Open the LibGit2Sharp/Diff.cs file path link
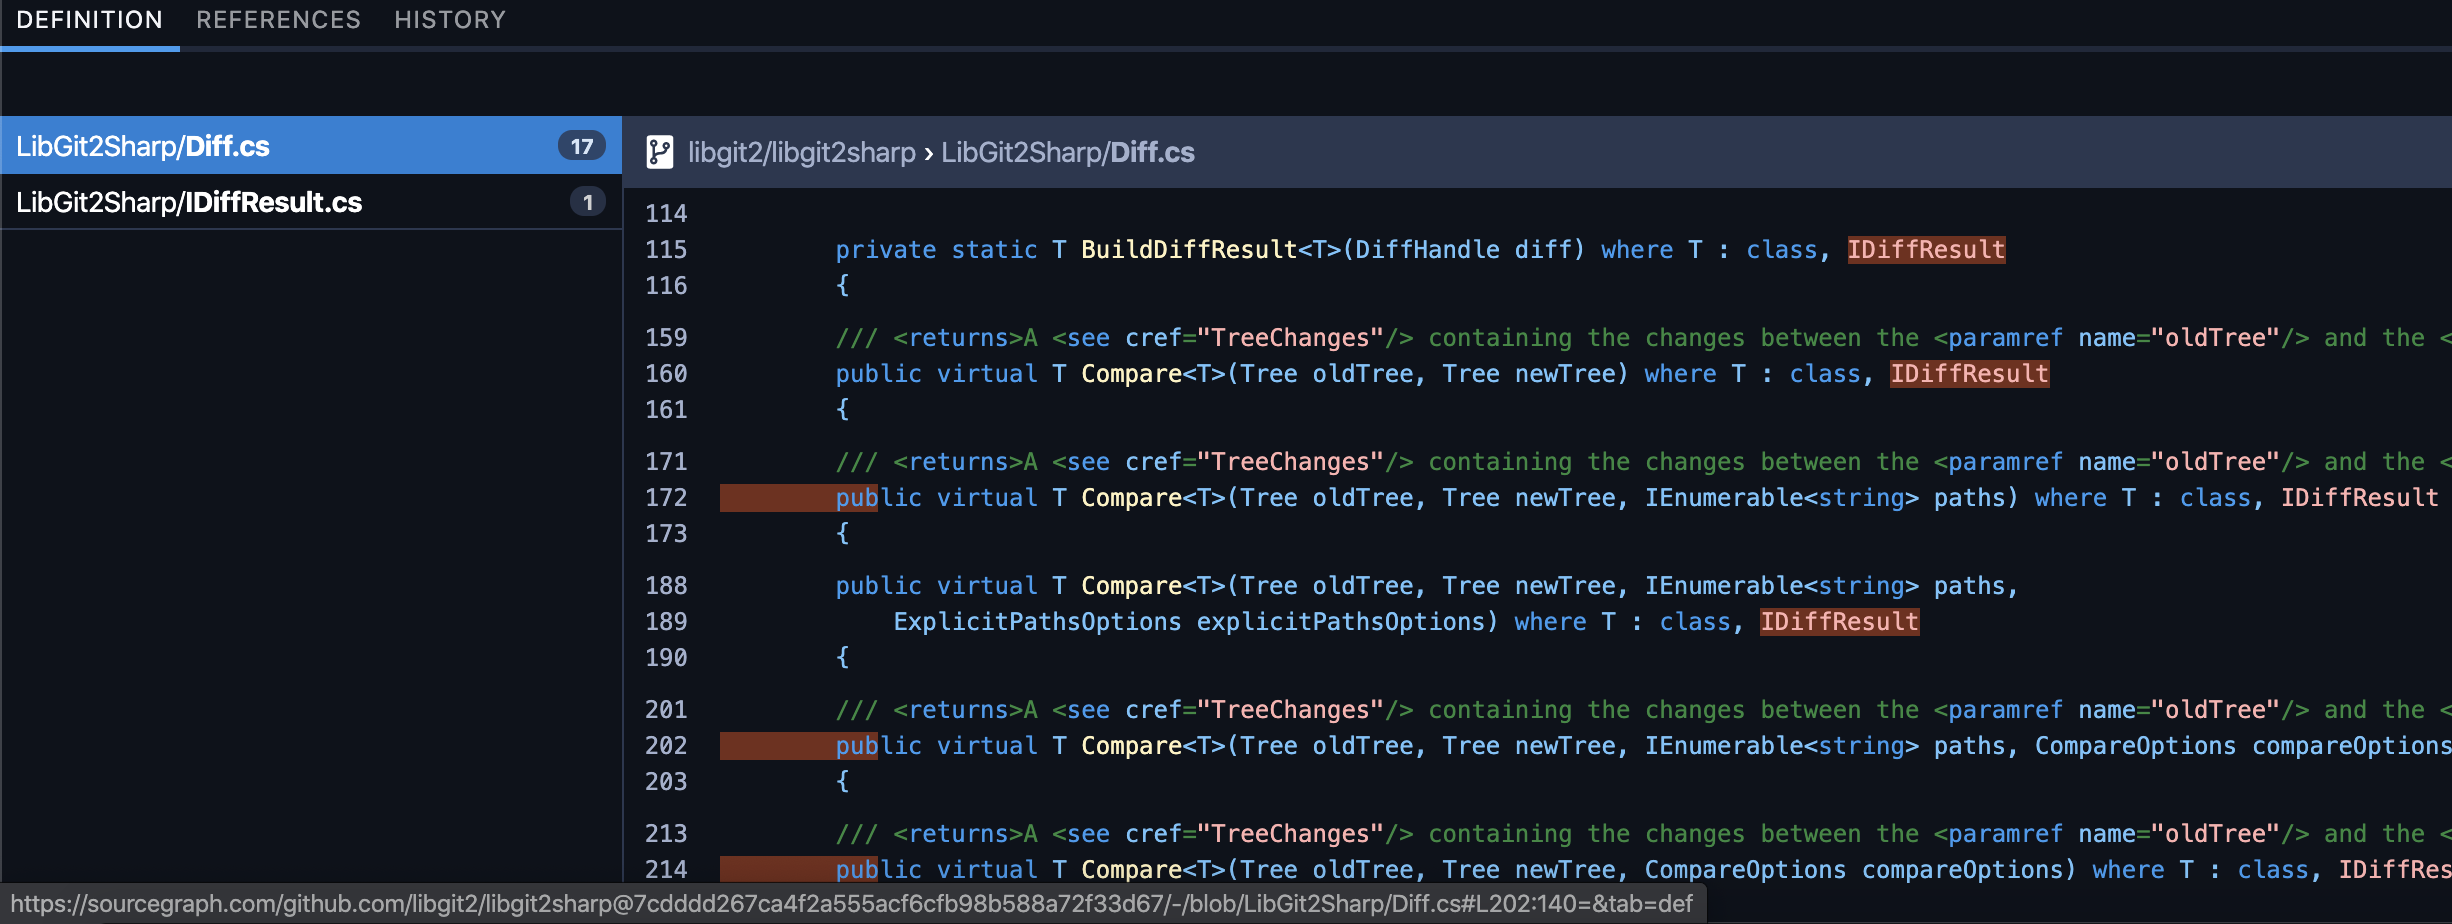Viewport: 2452px width, 924px height. [1068, 152]
